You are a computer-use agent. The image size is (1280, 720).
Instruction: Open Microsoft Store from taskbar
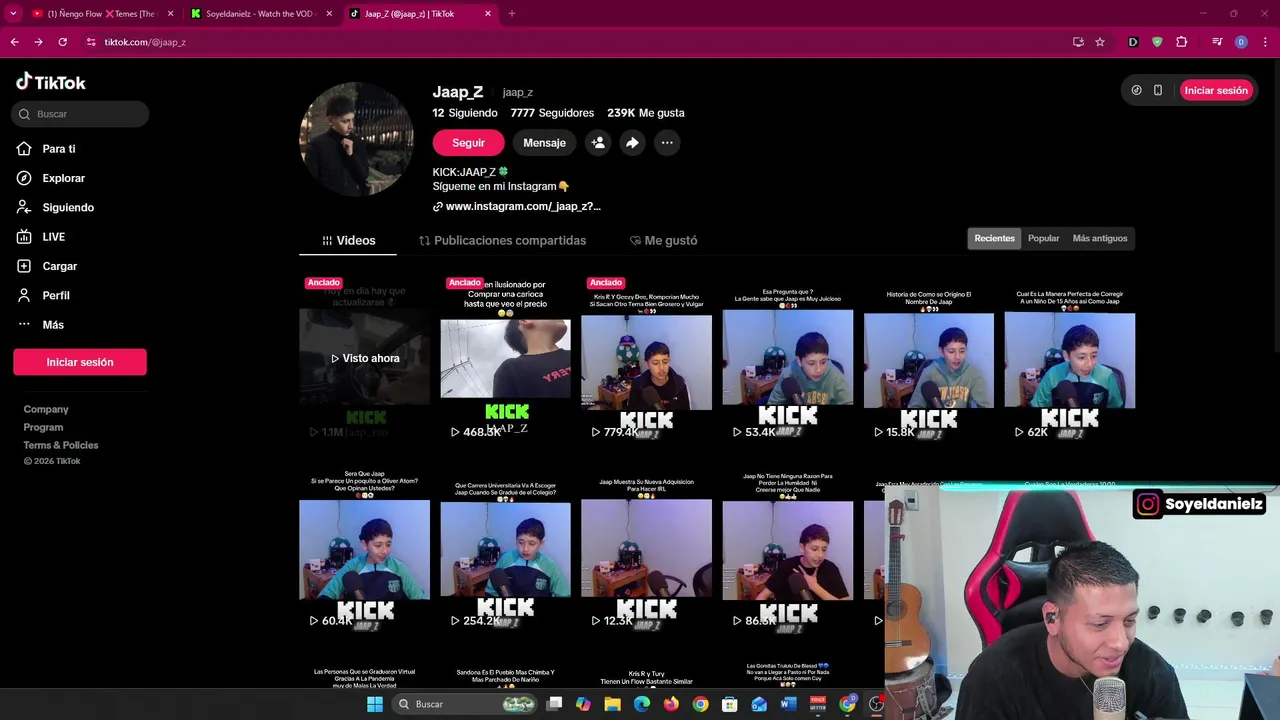click(730, 704)
